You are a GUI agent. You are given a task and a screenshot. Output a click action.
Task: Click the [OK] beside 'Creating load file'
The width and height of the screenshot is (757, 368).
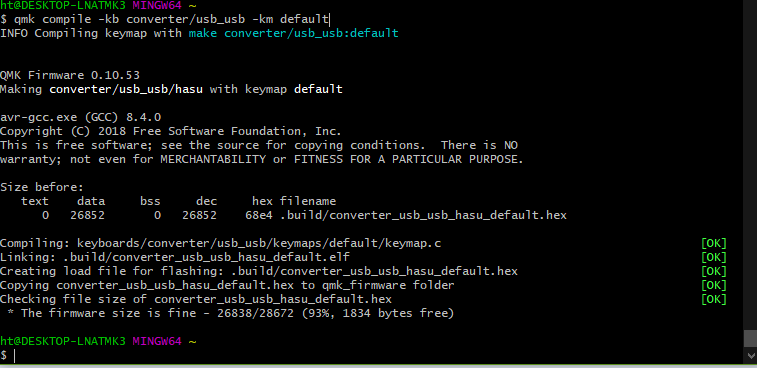pos(714,271)
